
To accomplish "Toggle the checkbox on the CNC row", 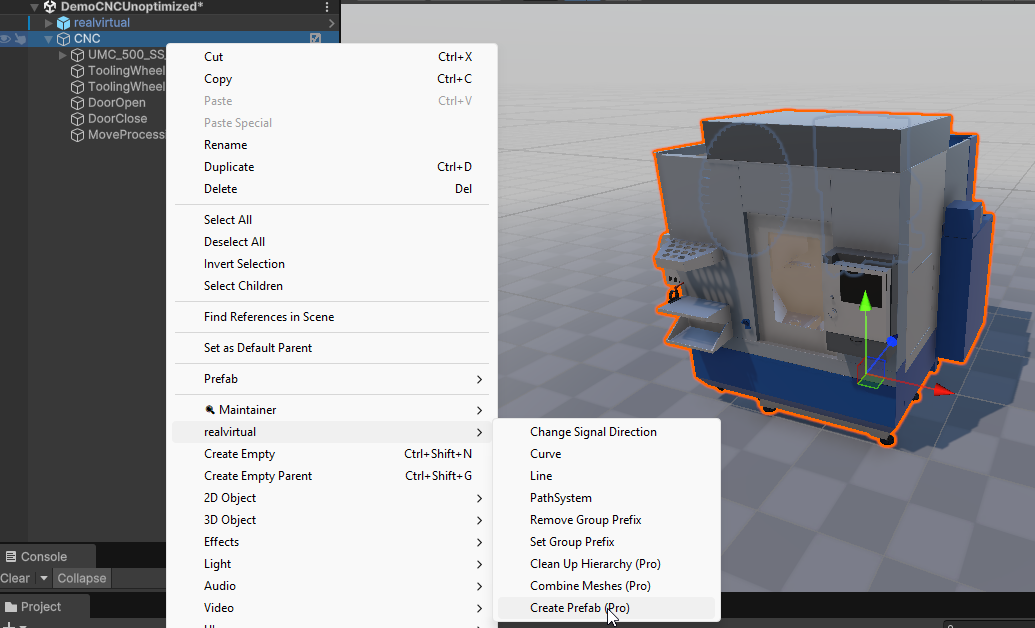I will [x=316, y=39].
